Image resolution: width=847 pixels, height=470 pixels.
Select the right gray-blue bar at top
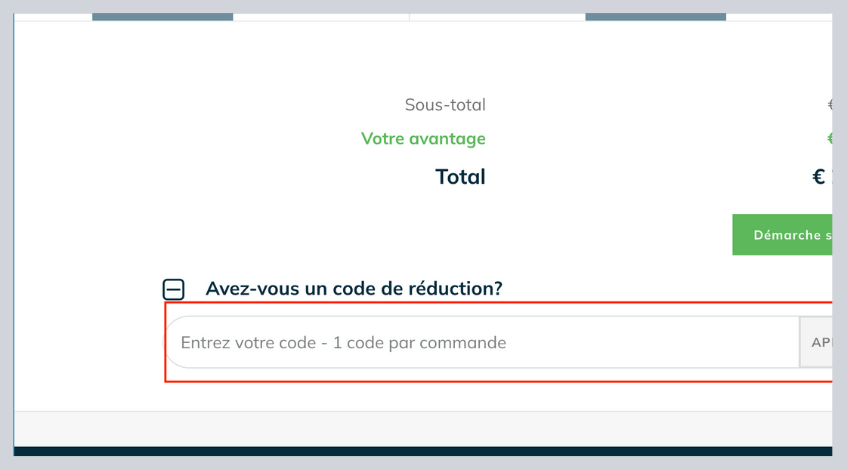pyautogui.click(x=655, y=17)
